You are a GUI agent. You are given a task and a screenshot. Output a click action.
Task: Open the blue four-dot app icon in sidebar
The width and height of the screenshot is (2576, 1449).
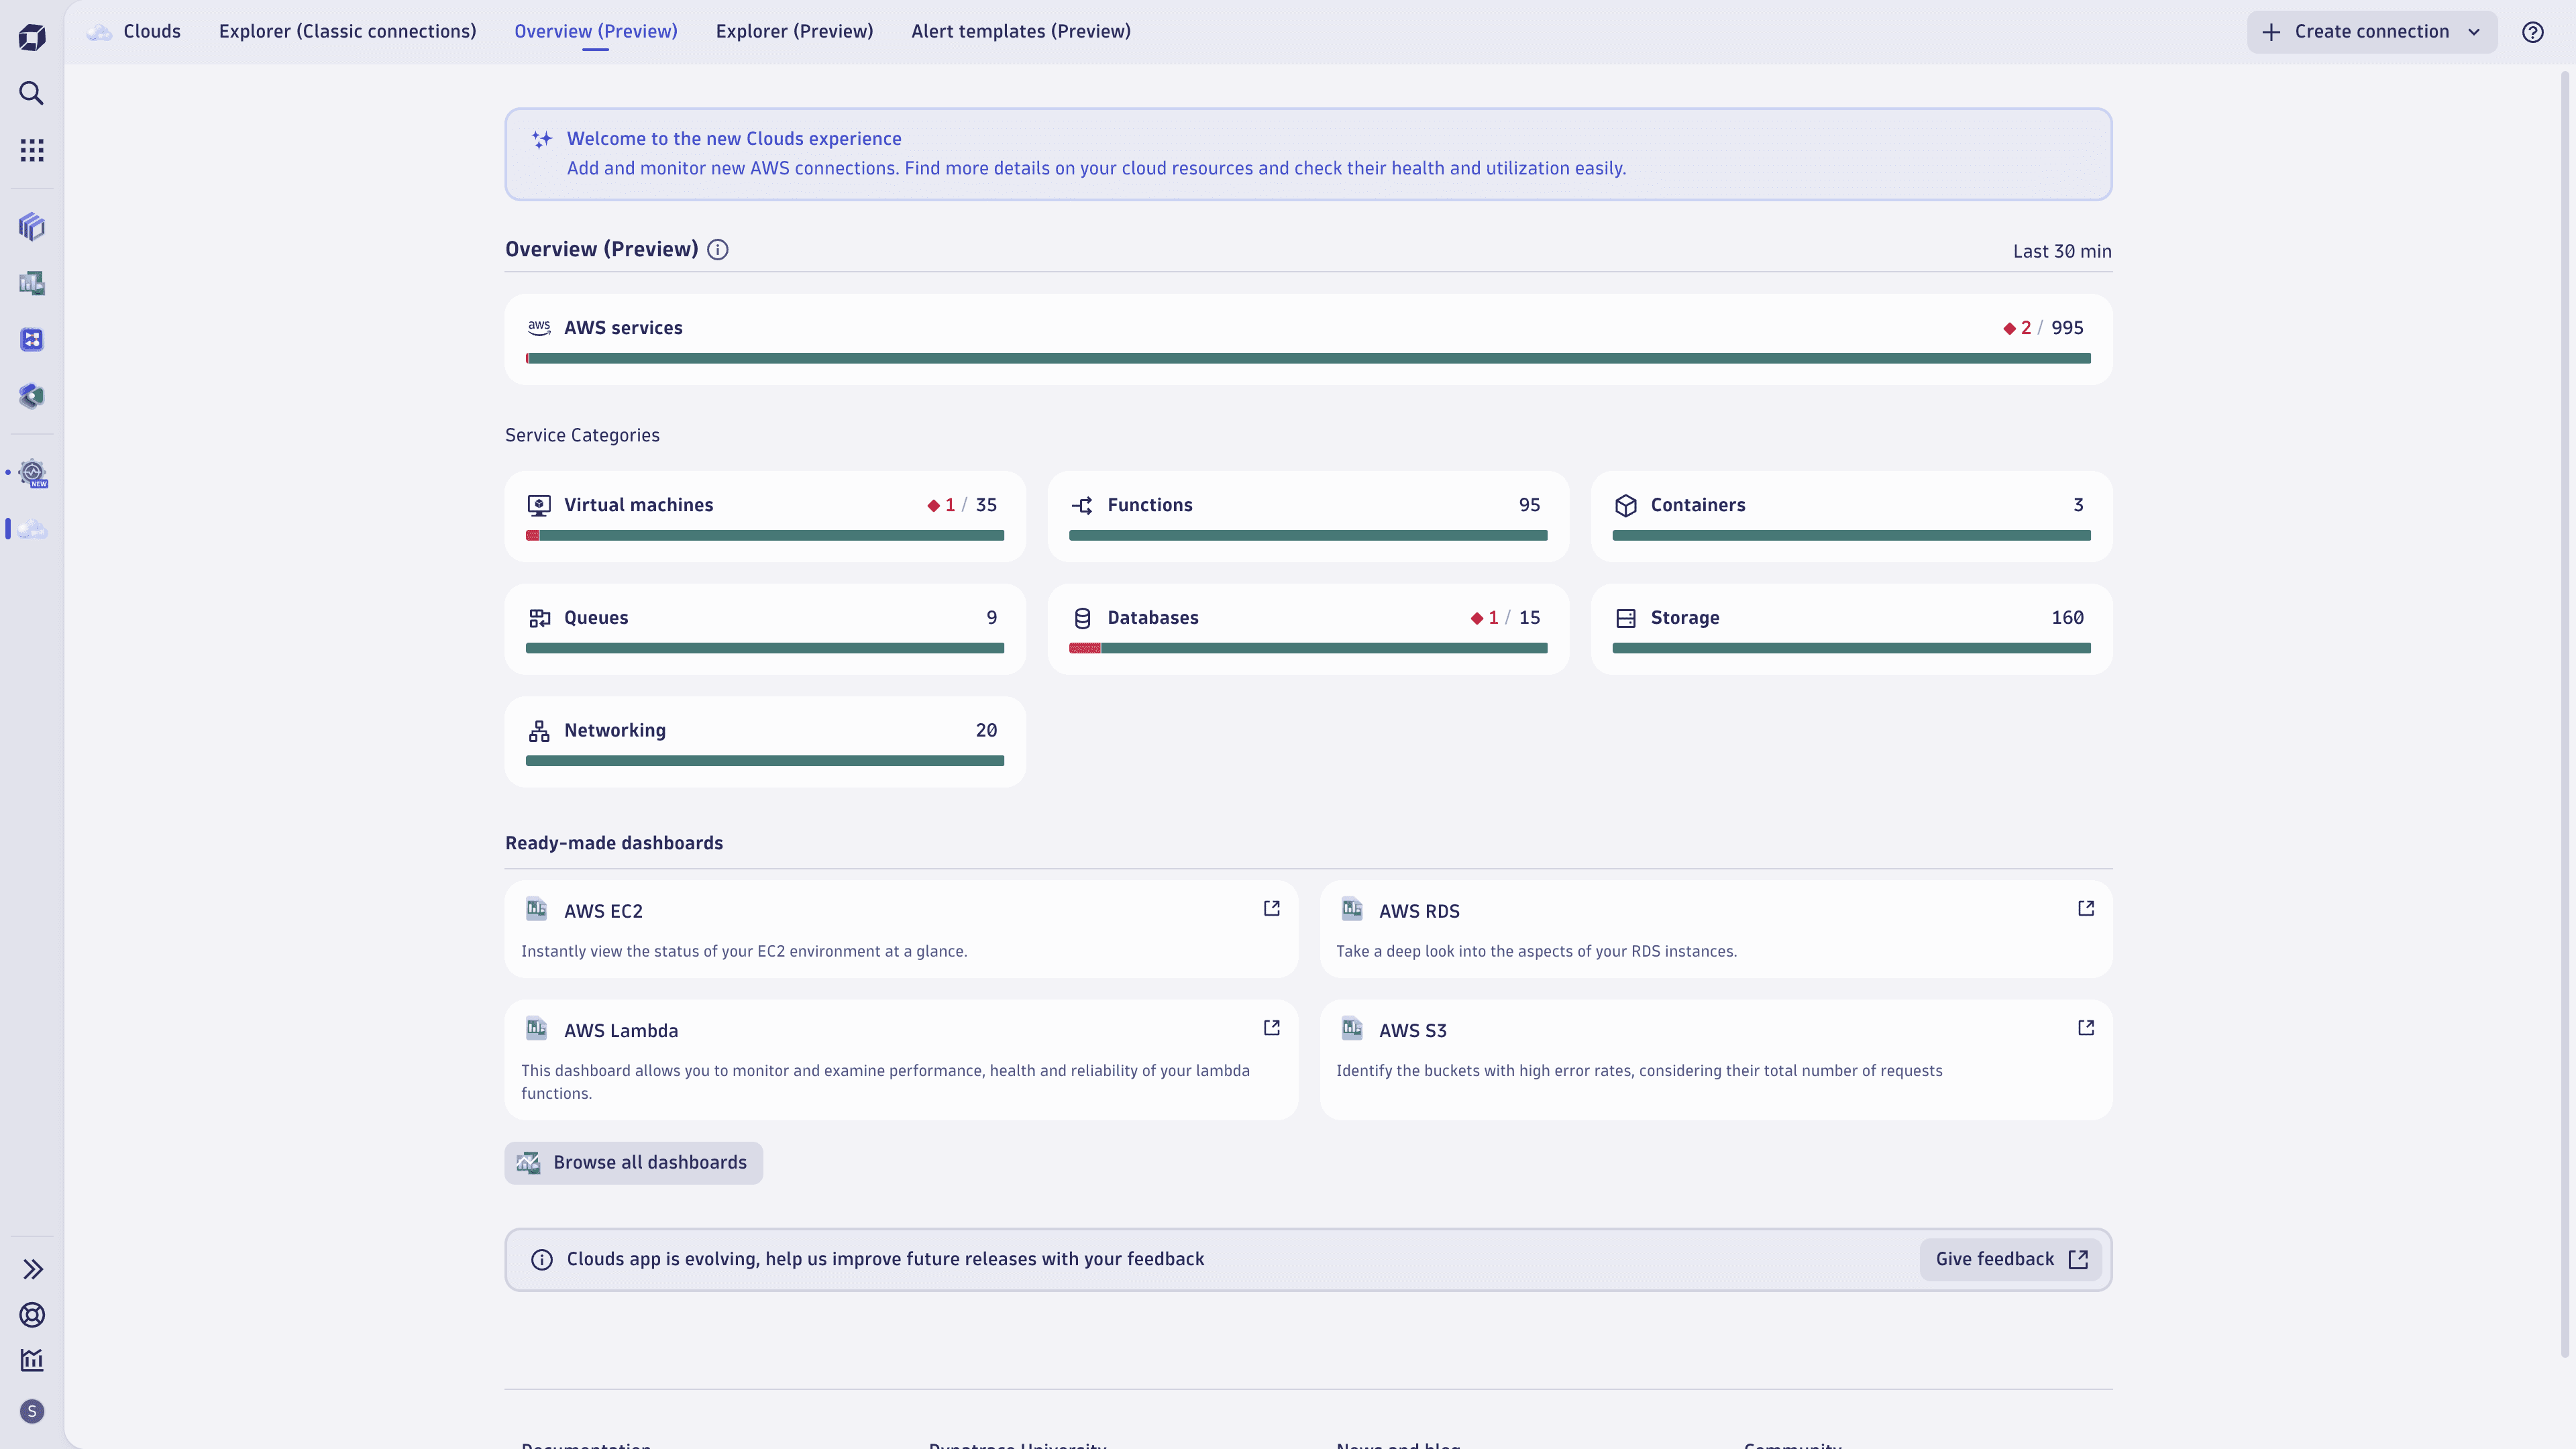(x=32, y=340)
